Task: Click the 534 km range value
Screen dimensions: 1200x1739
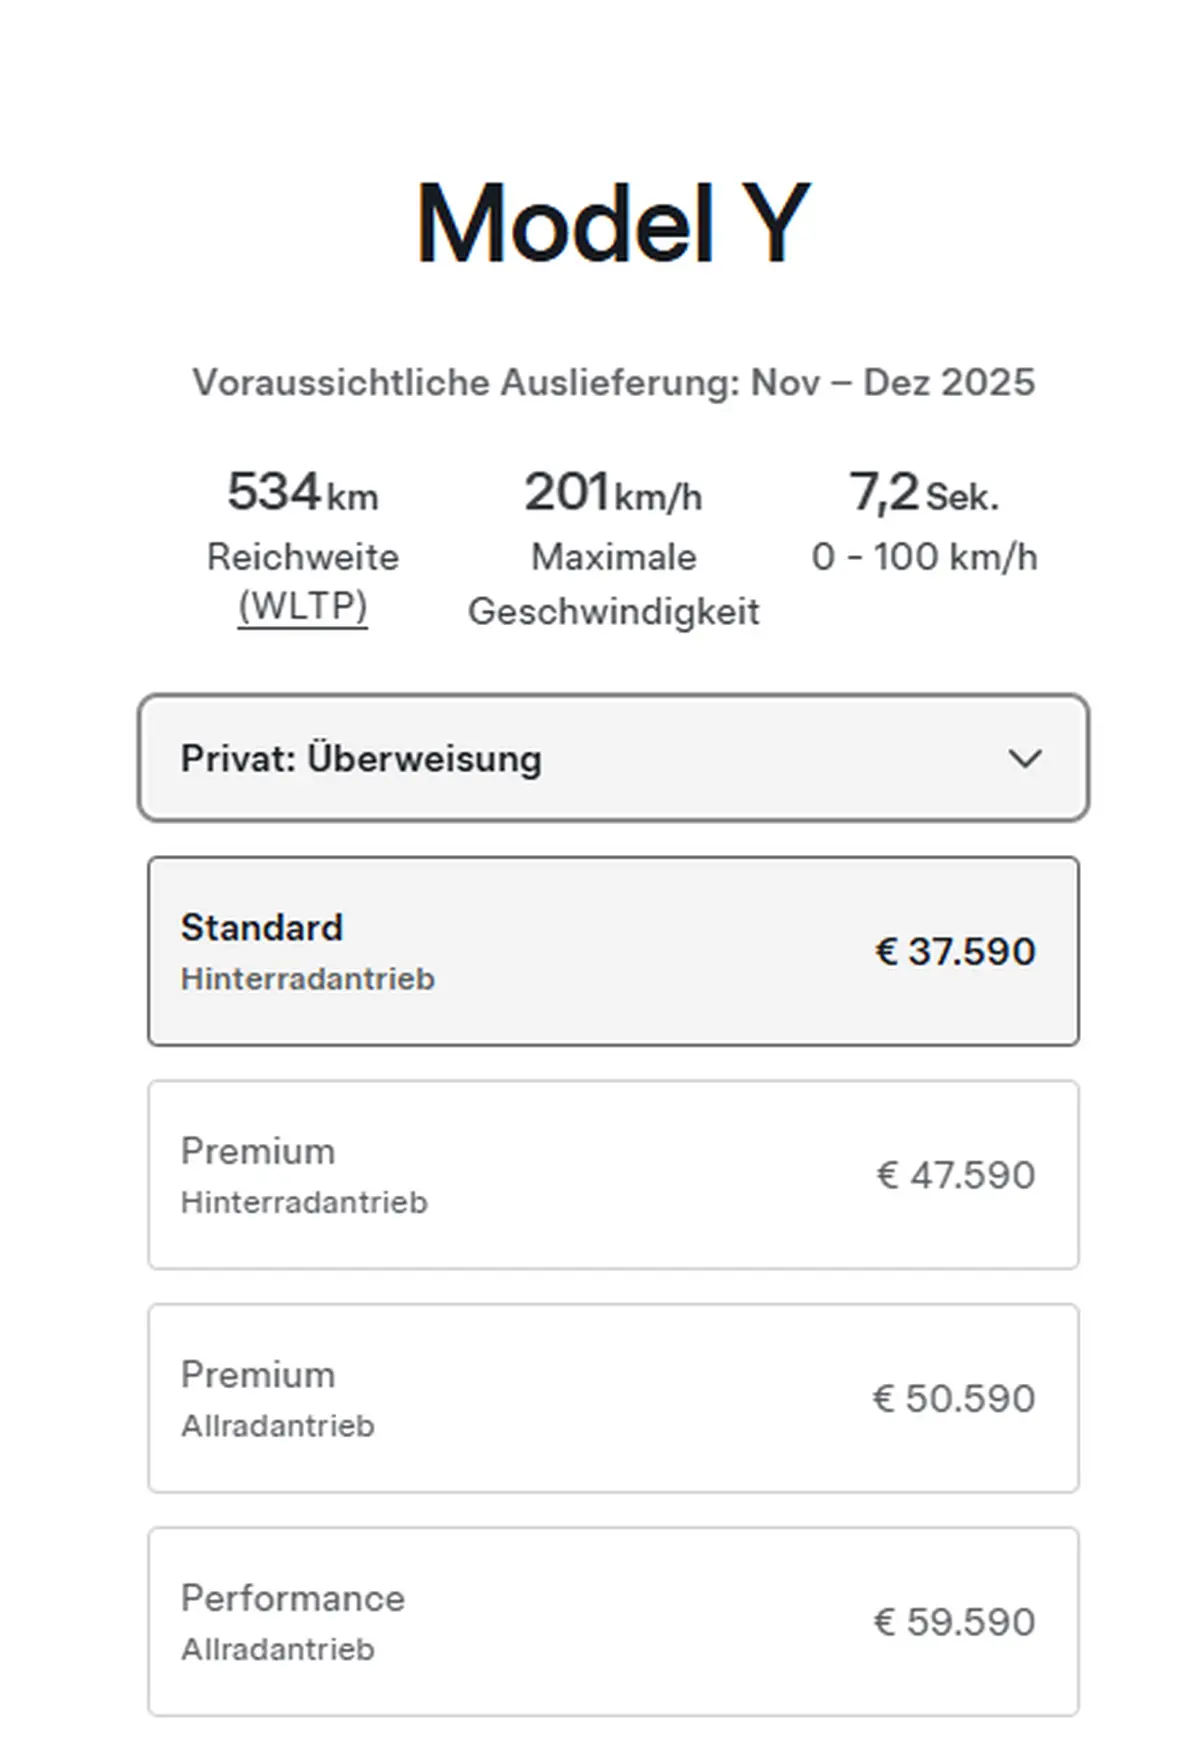Action: pyautogui.click(x=303, y=493)
